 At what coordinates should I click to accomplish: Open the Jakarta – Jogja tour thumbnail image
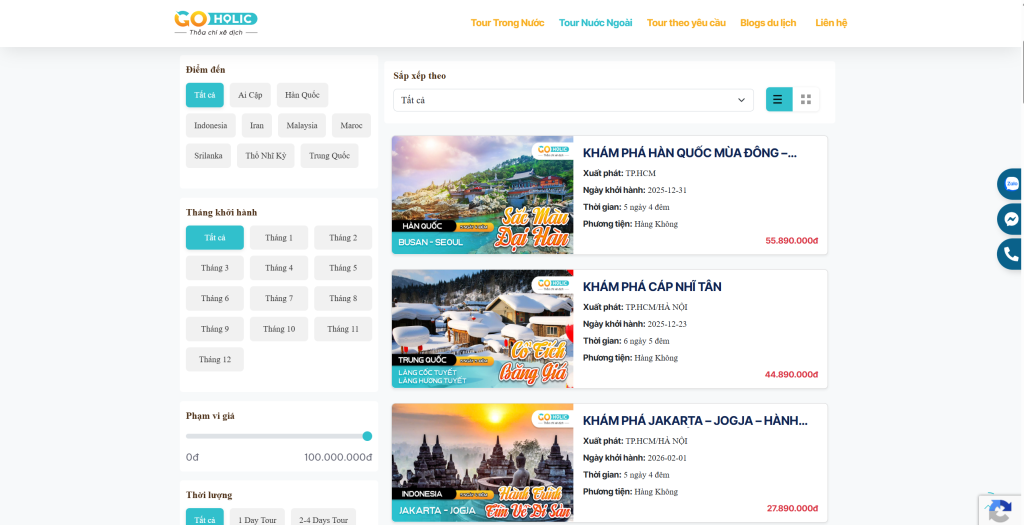click(x=482, y=462)
